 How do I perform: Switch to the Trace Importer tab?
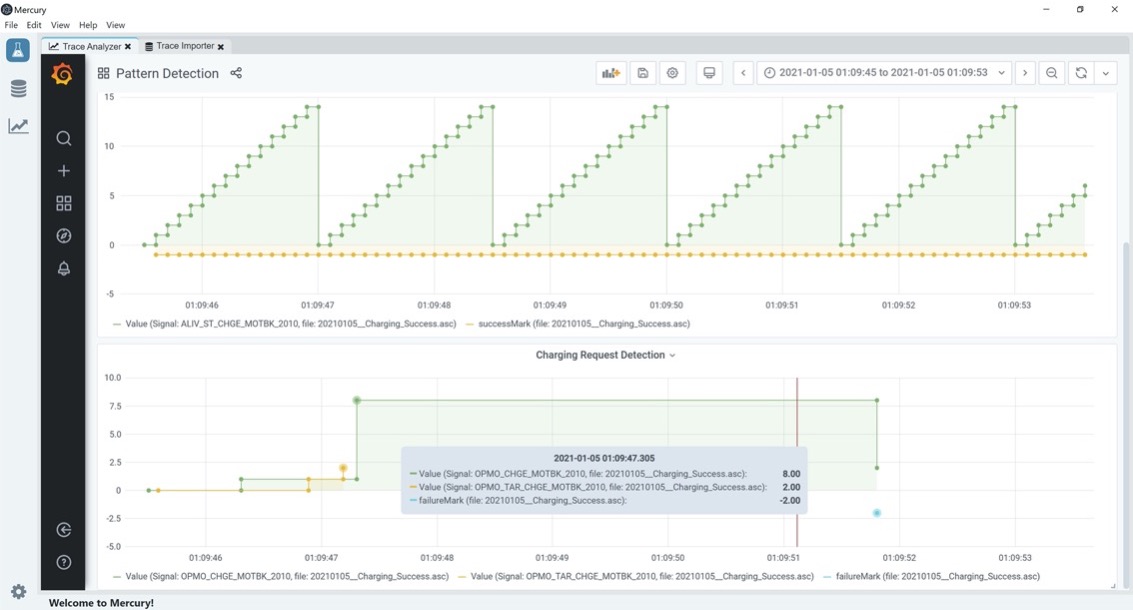point(185,46)
